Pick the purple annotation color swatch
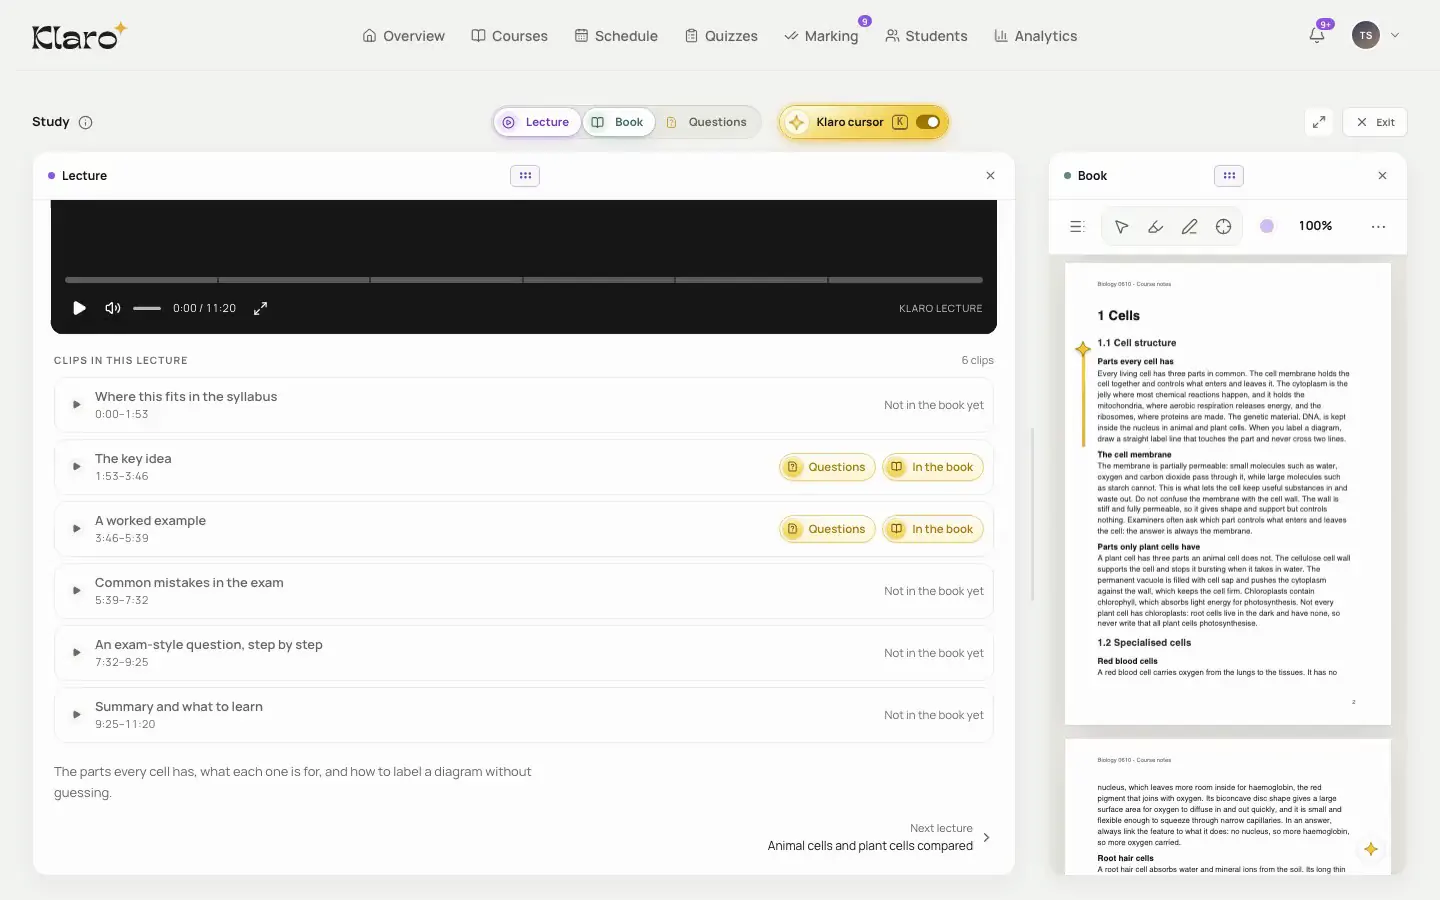This screenshot has height=900, width=1440. click(x=1267, y=226)
